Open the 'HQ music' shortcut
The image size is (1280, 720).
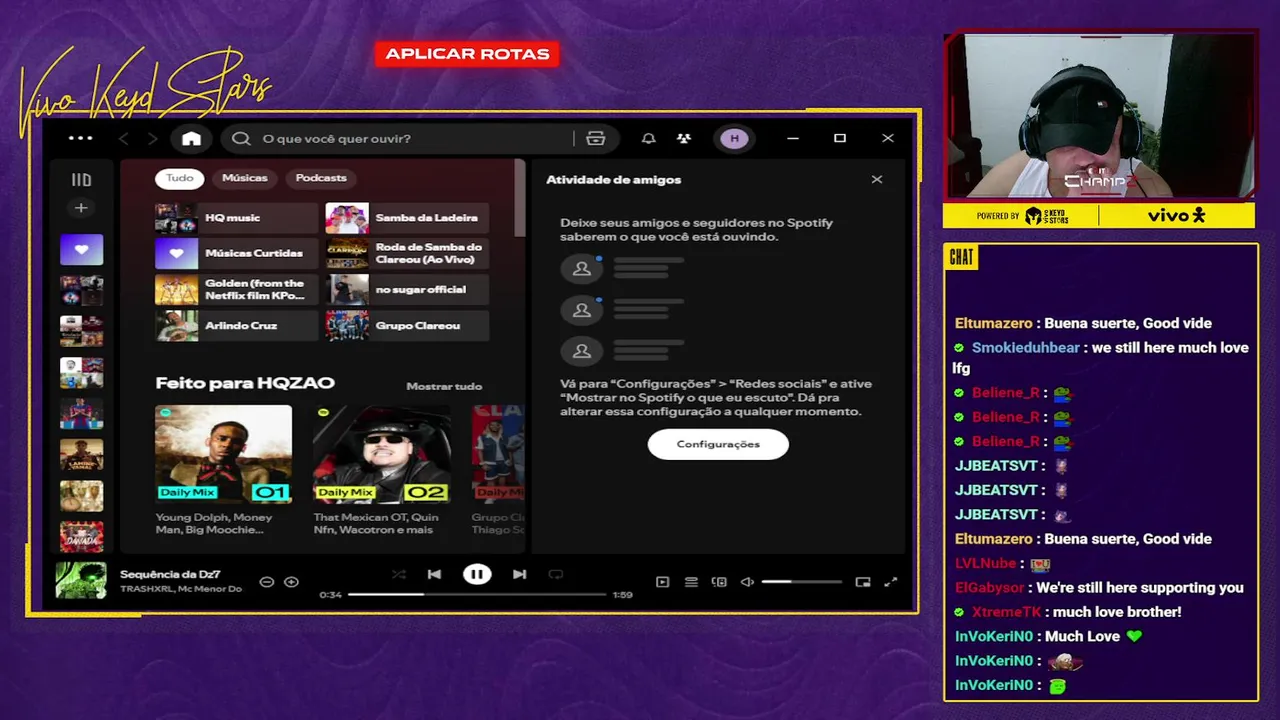236,218
